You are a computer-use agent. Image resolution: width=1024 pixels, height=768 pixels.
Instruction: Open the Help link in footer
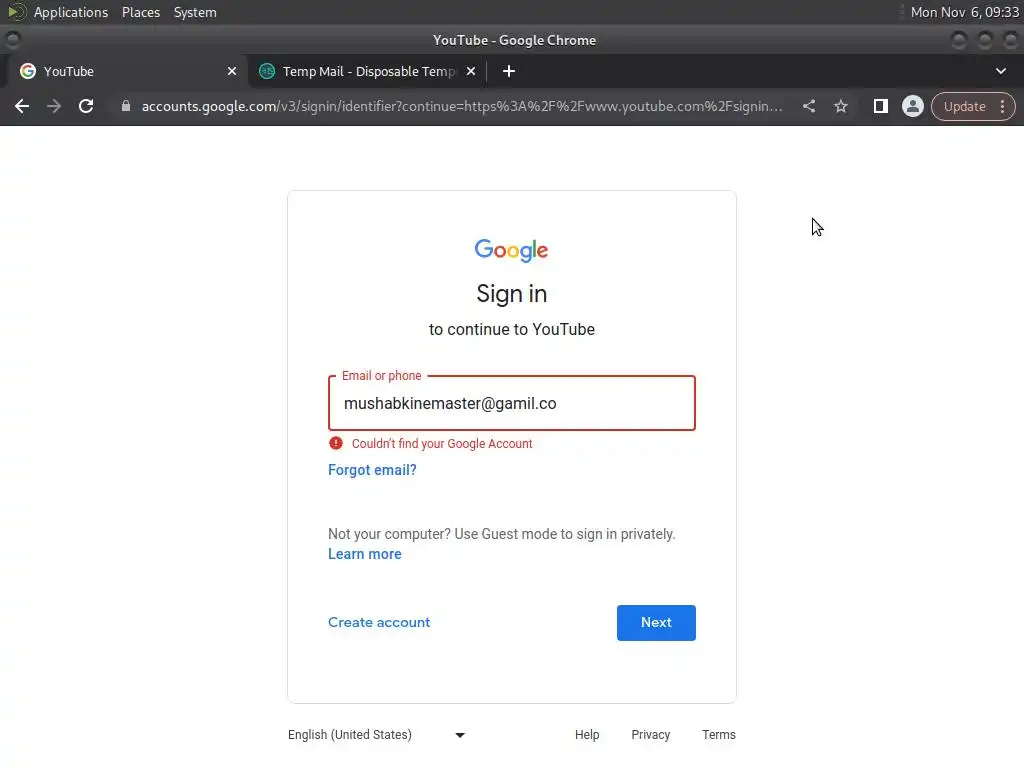[586, 735]
